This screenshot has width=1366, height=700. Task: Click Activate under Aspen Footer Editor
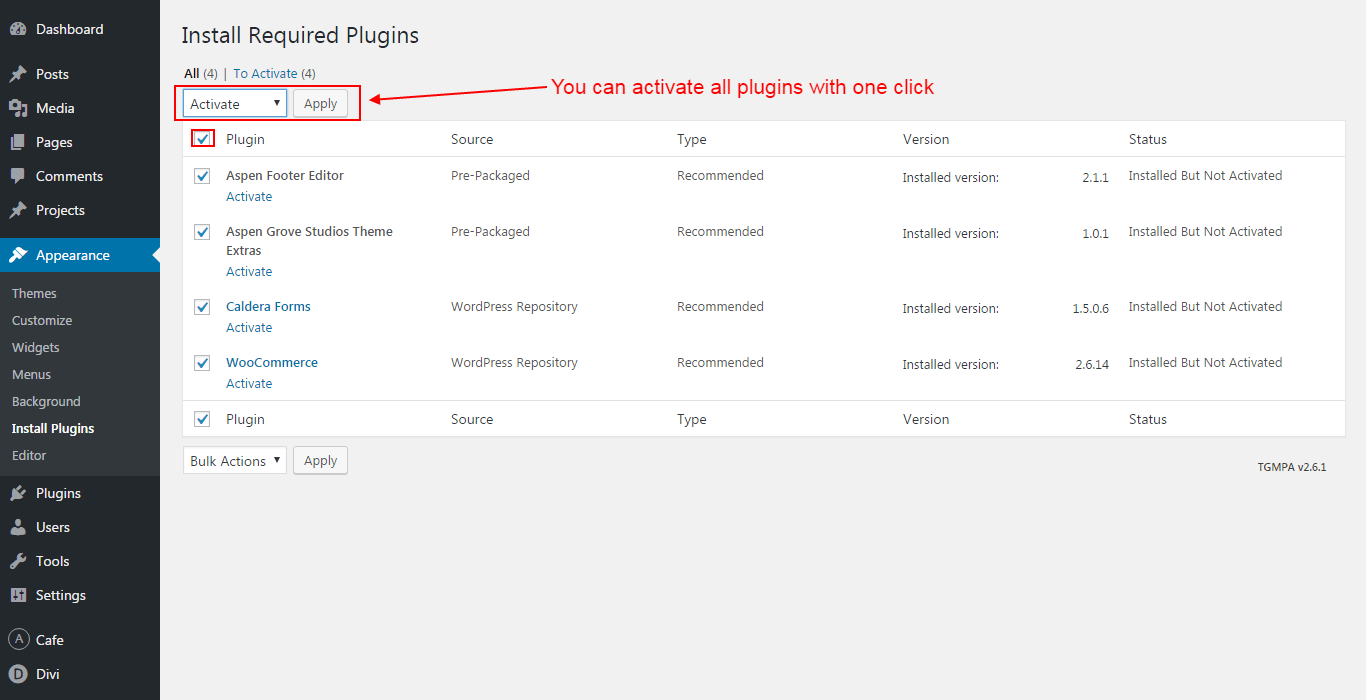coord(249,197)
